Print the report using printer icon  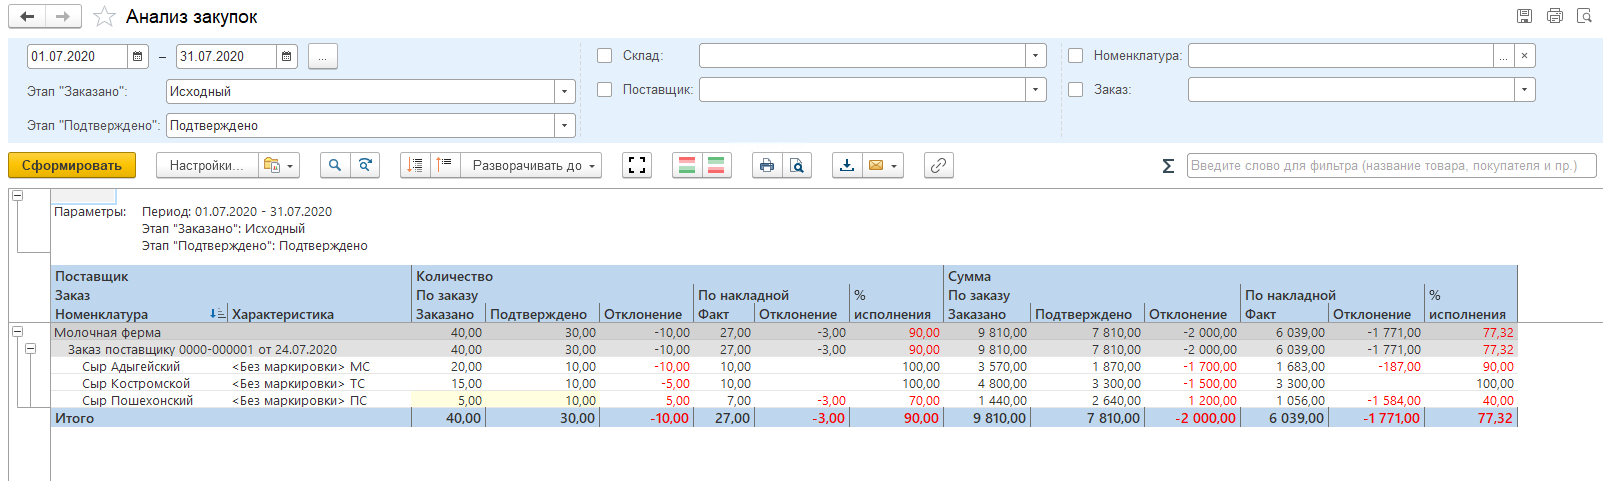click(x=766, y=166)
